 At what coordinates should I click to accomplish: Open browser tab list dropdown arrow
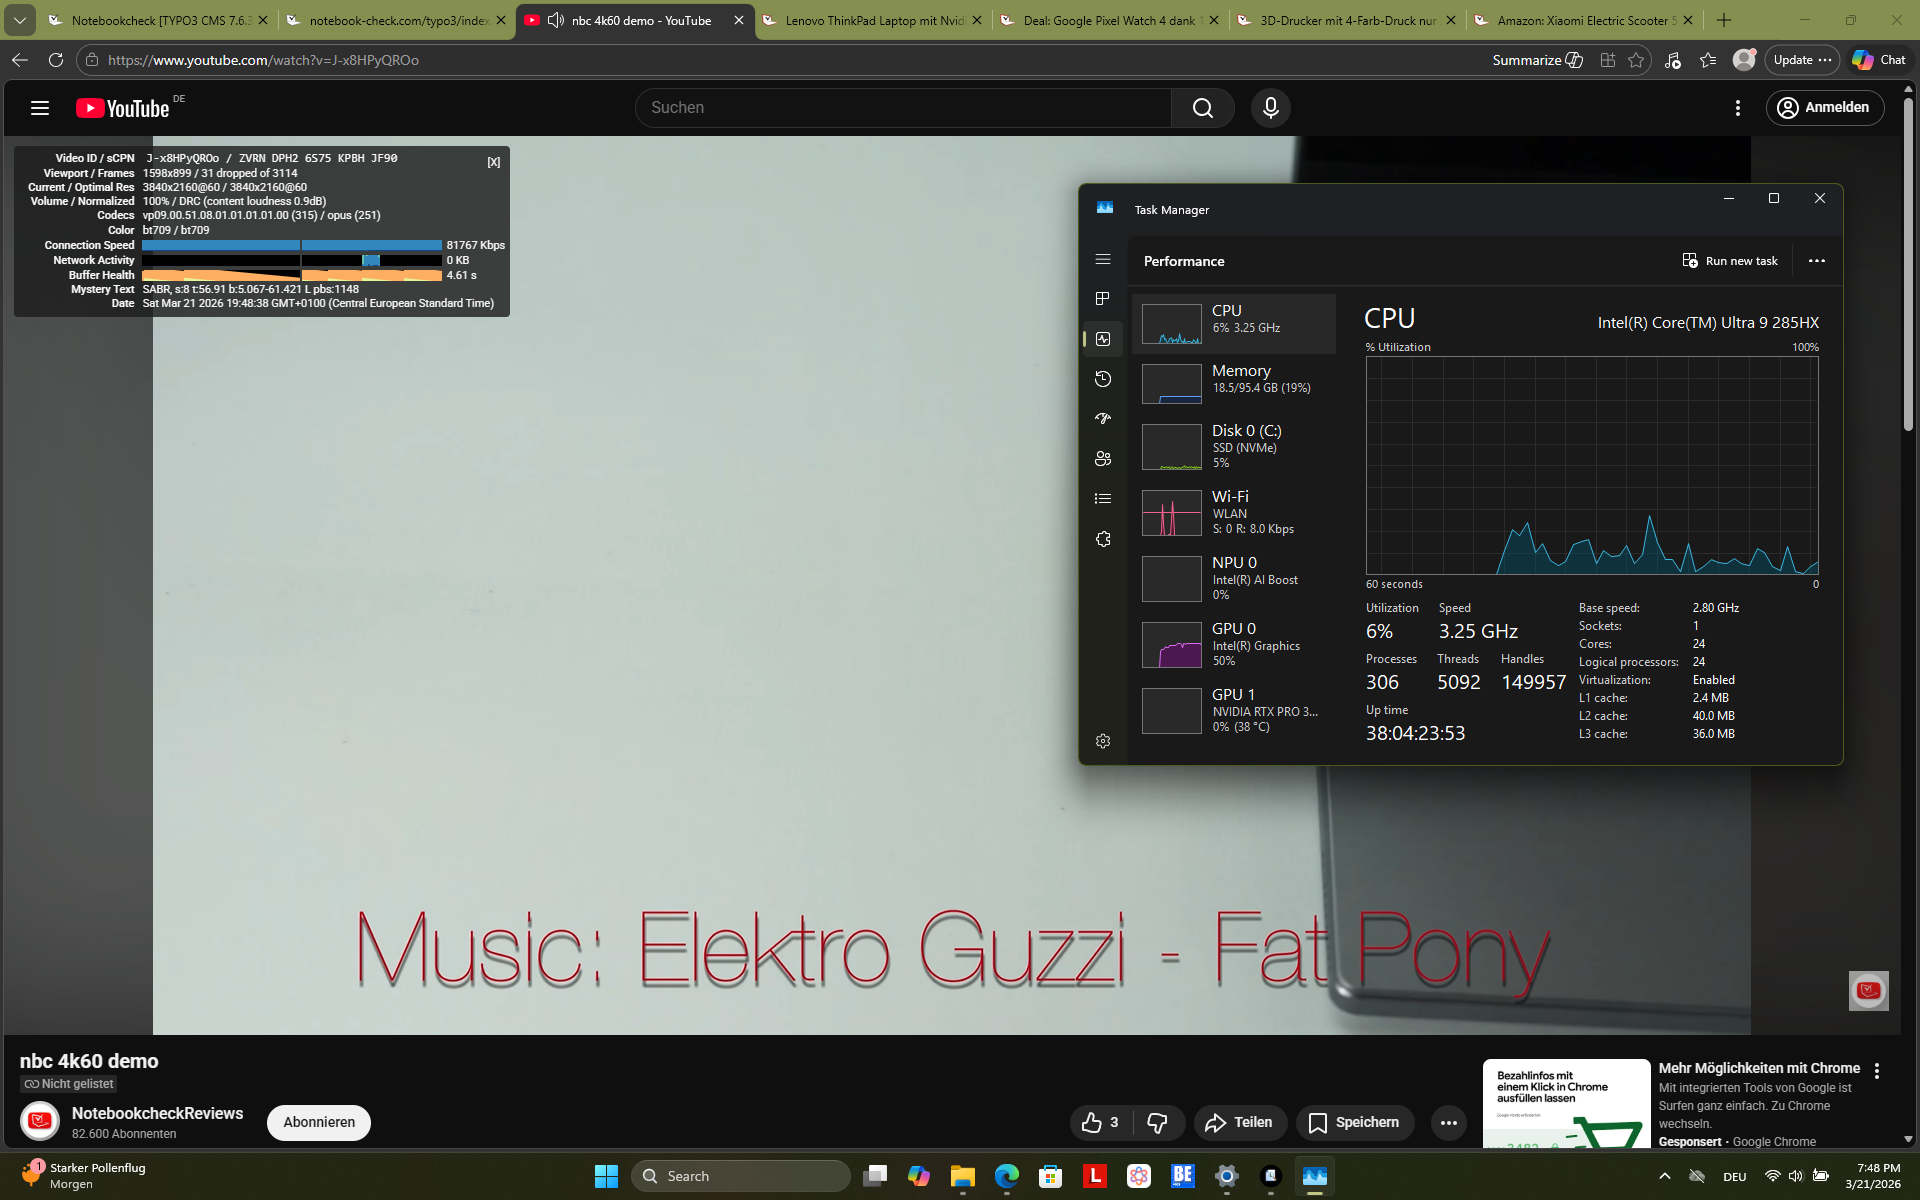coord(20,20)
